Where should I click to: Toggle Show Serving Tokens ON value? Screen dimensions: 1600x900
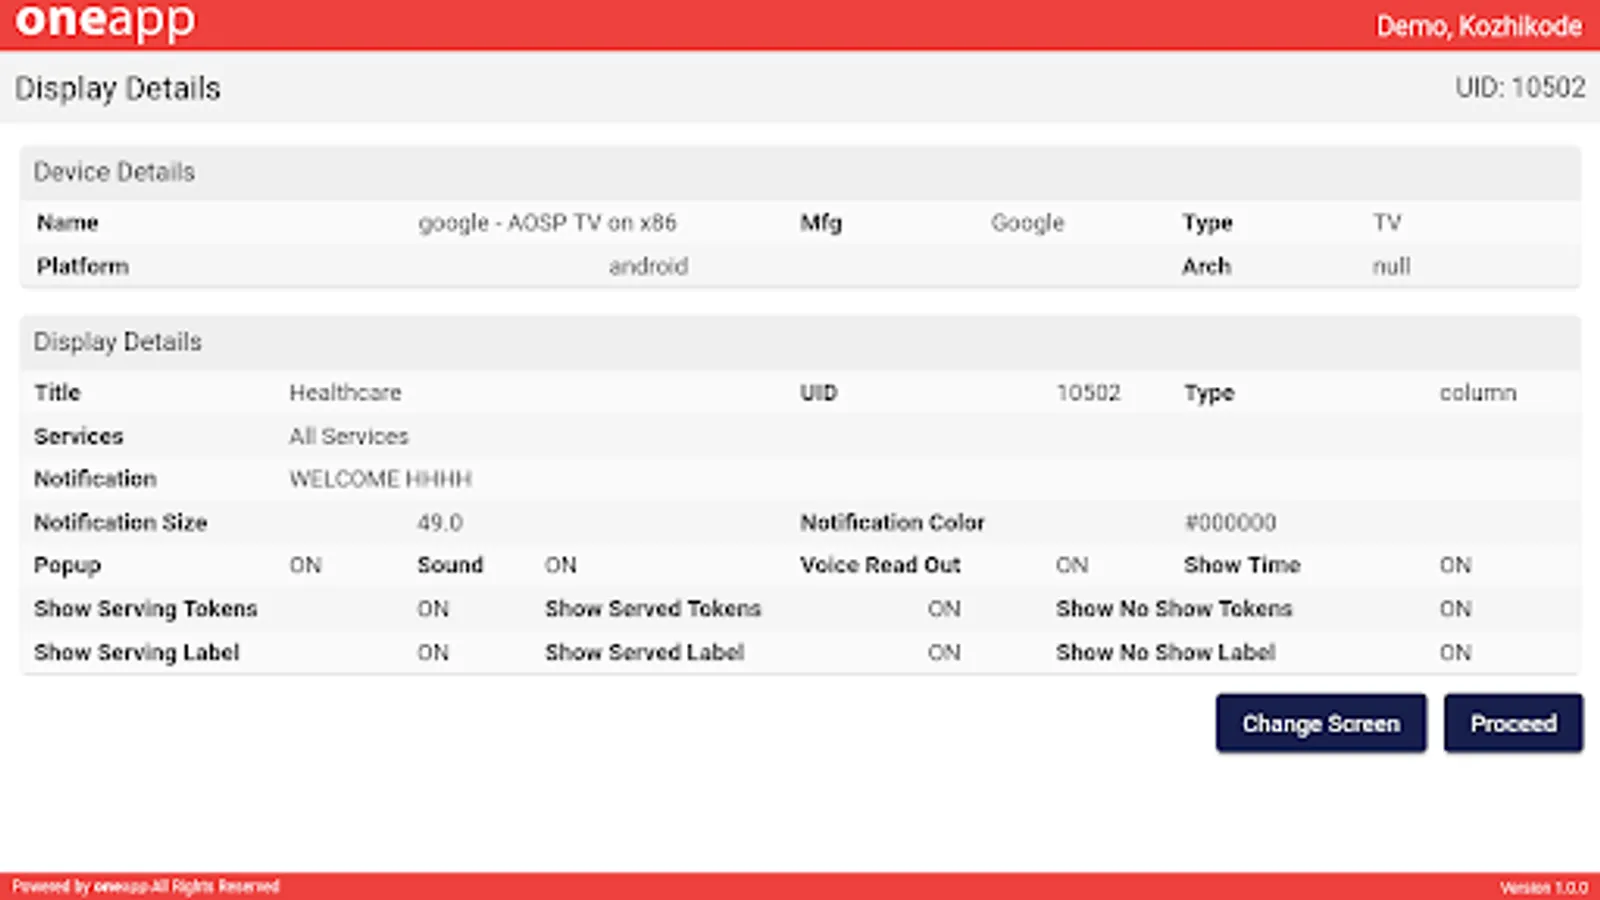point(432,609)
